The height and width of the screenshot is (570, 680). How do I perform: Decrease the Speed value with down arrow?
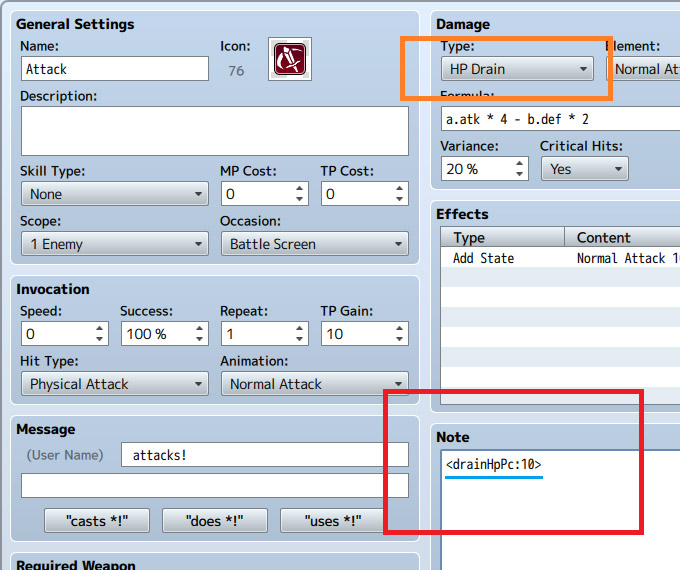click(99, 339)
